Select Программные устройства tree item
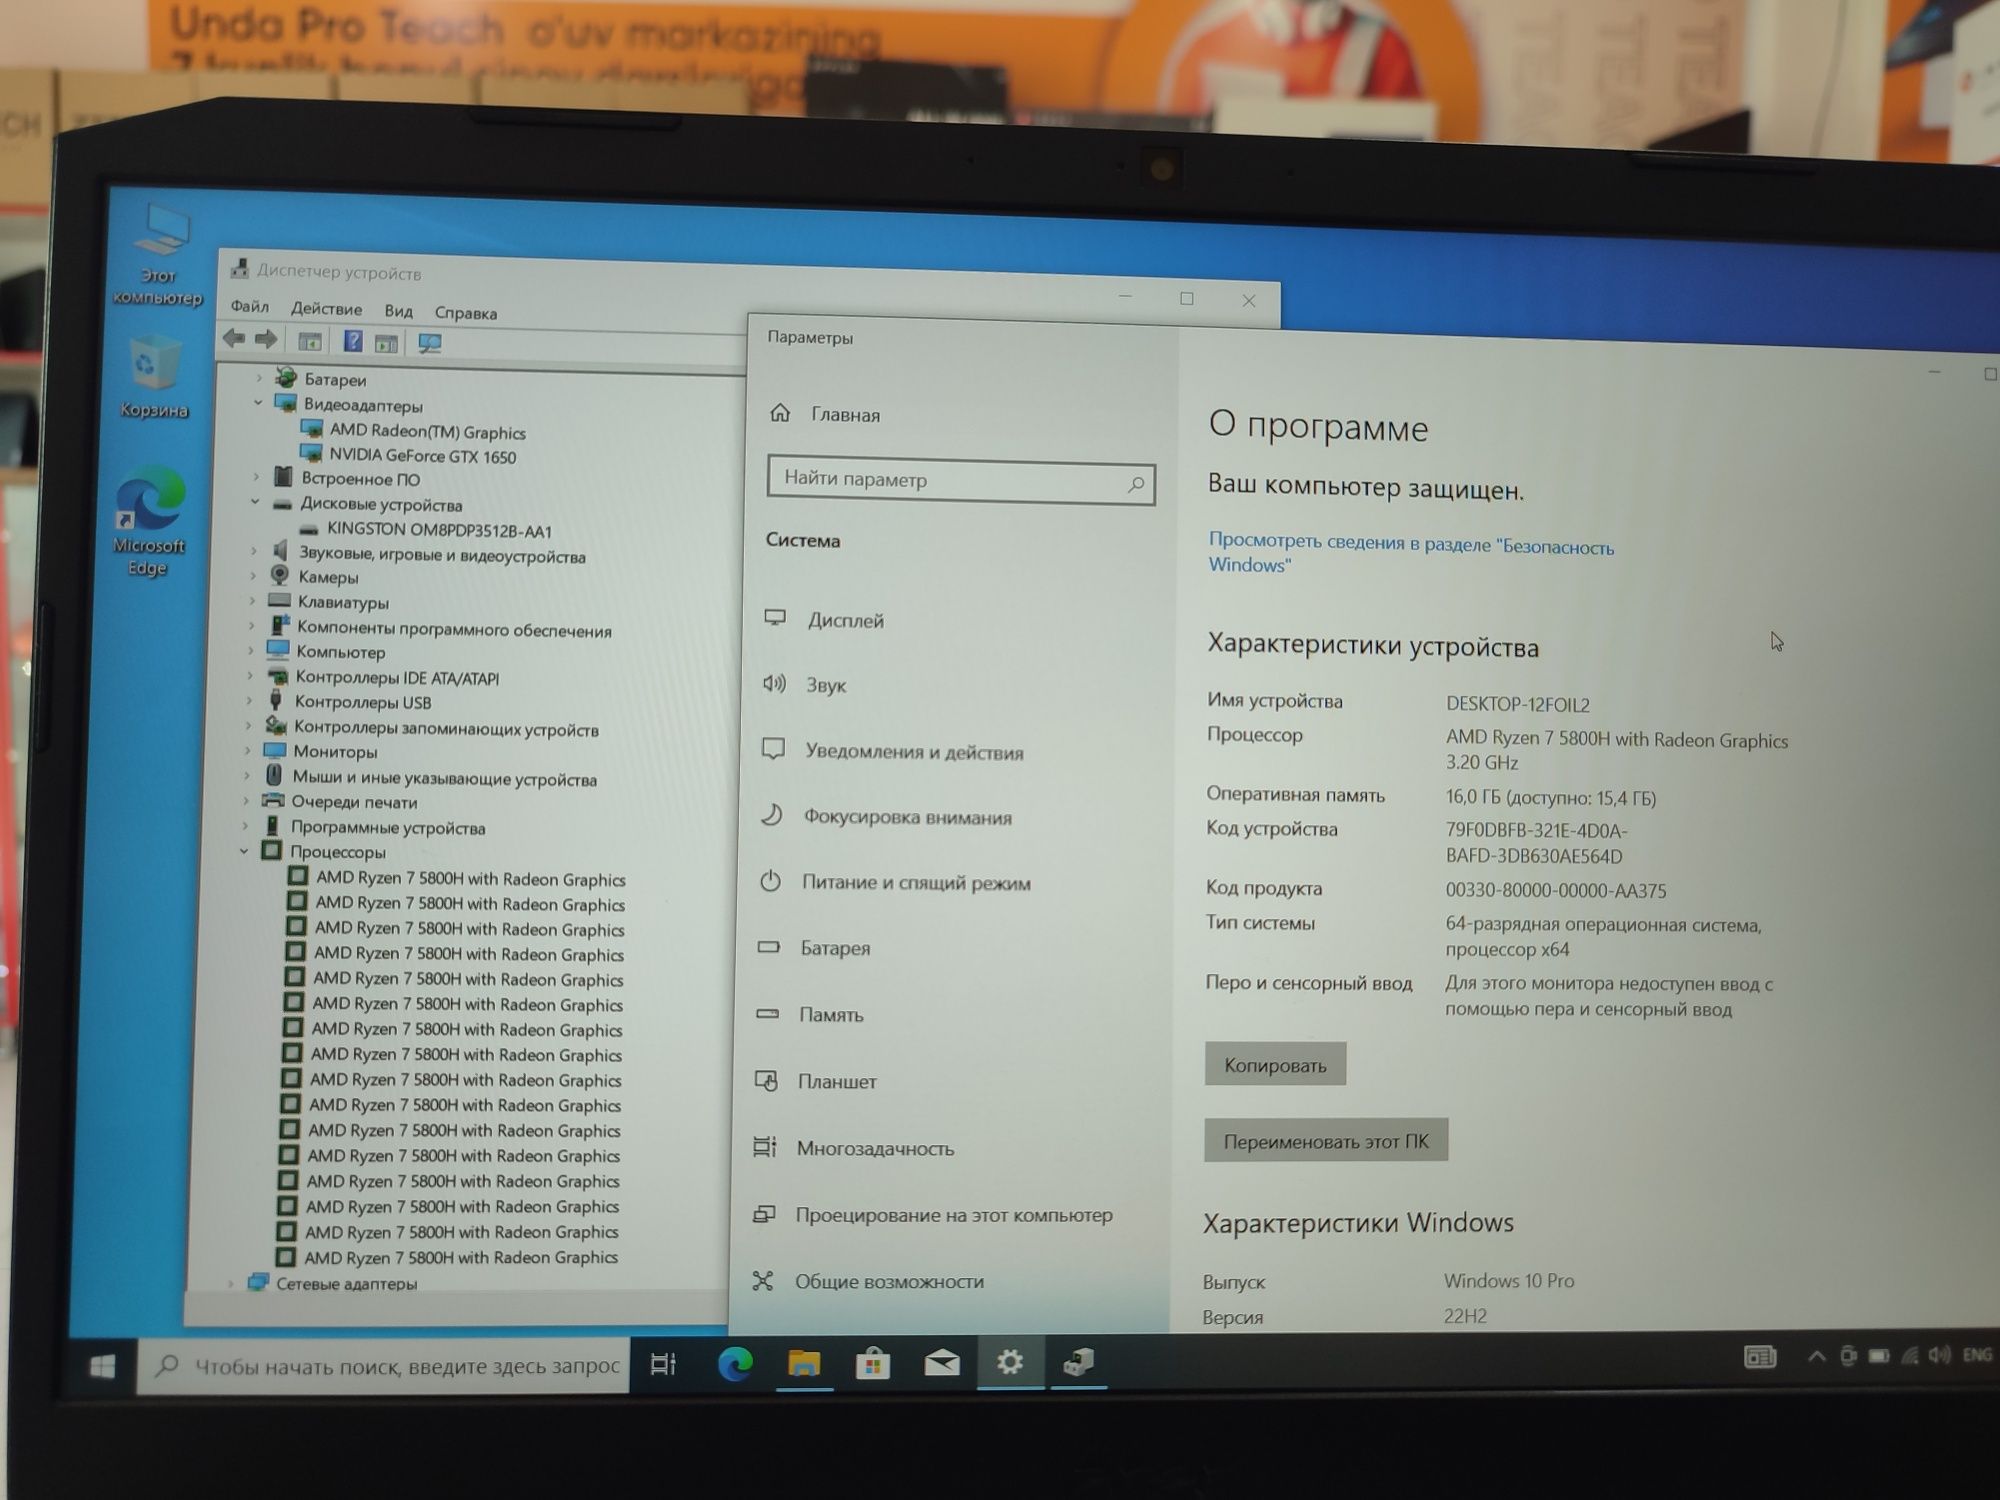 388,828
